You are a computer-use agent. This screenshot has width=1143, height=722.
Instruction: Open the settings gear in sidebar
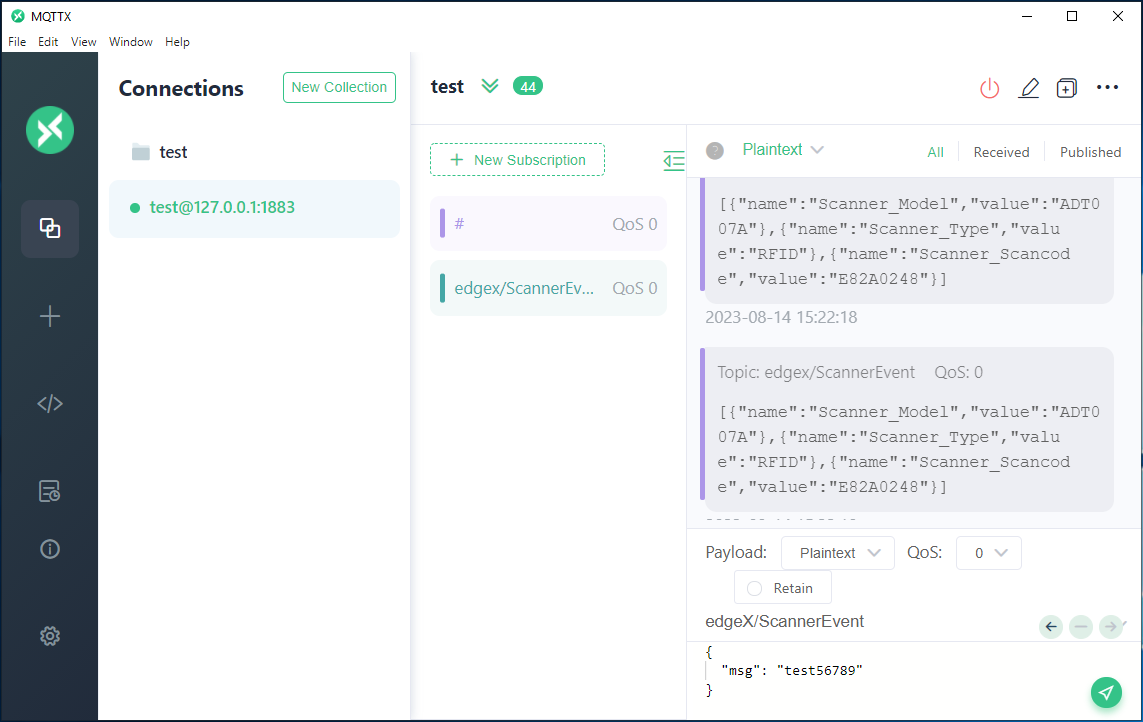pos(50,636)
